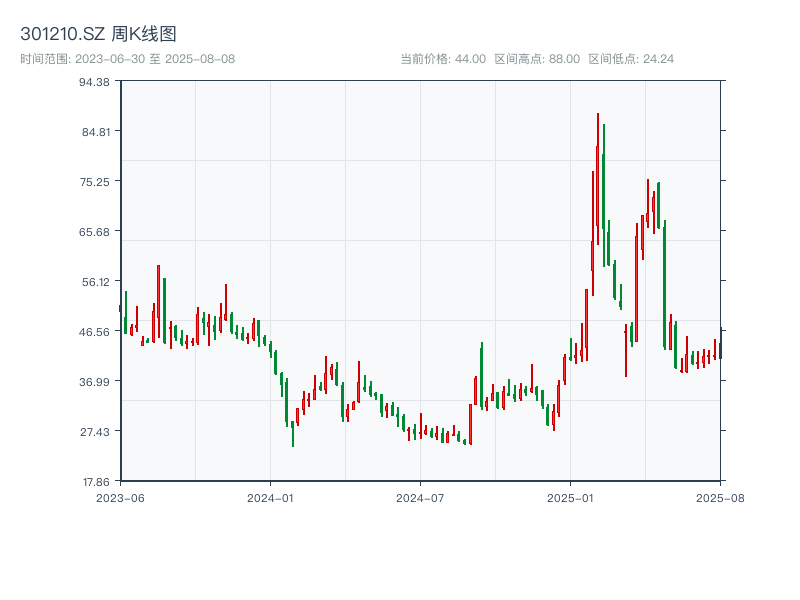Click the y-axis label 36.99
Image resolution: width=800 pixels, height=600 pixels.
(94, 382)
